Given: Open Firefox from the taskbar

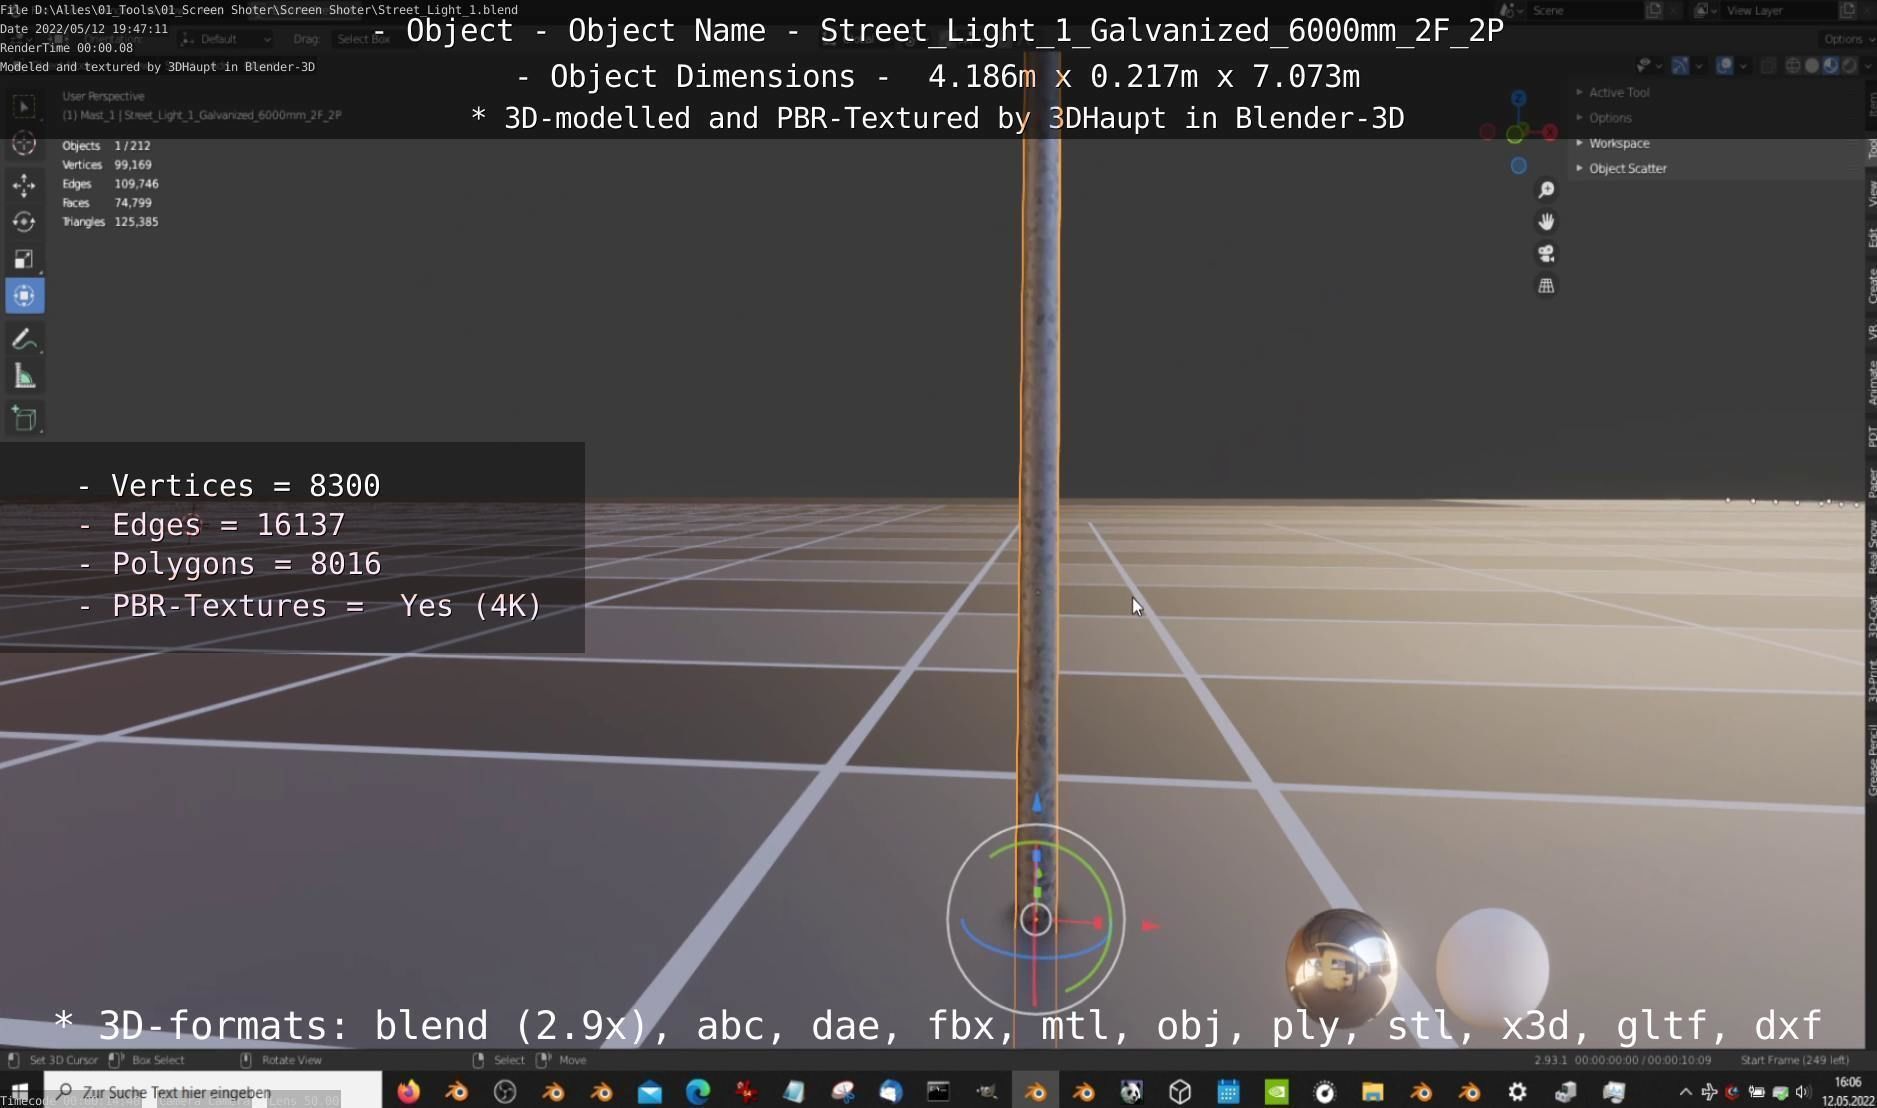Looking at the screenshot, I should coord(408,1092).
